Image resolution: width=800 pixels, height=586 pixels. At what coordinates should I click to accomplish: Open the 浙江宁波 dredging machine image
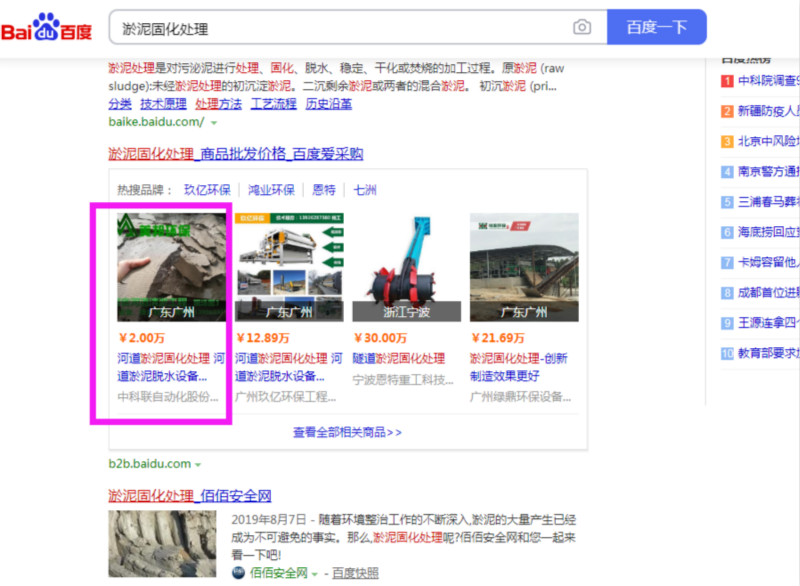[x=407, y=267]
